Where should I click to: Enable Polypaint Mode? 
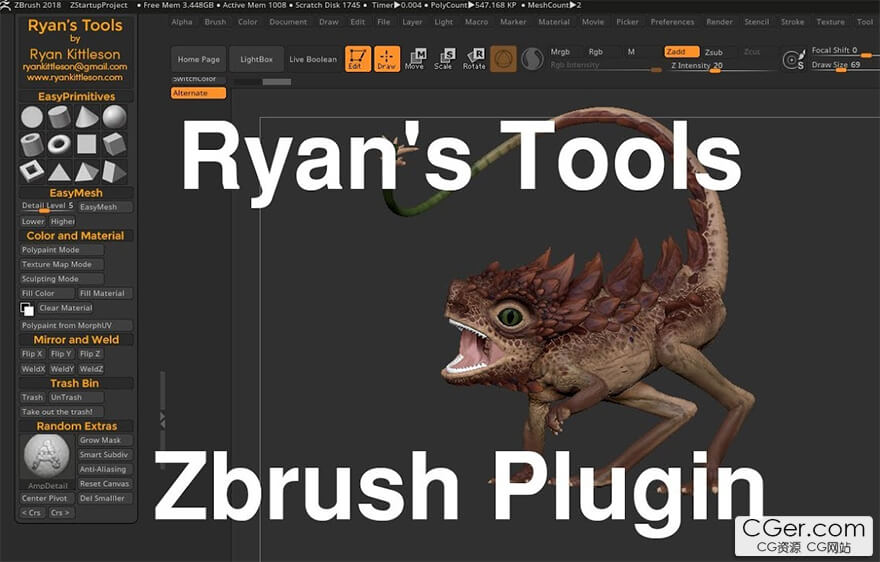tap(62, 250)
